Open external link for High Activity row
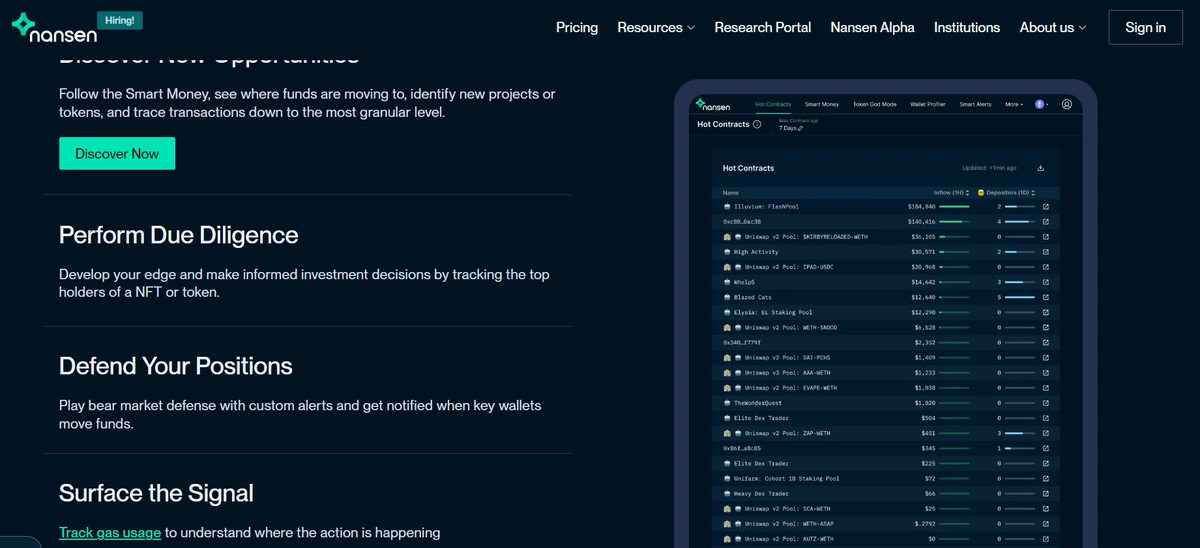Screen dimensions: 1200x548 (1046, 252)
